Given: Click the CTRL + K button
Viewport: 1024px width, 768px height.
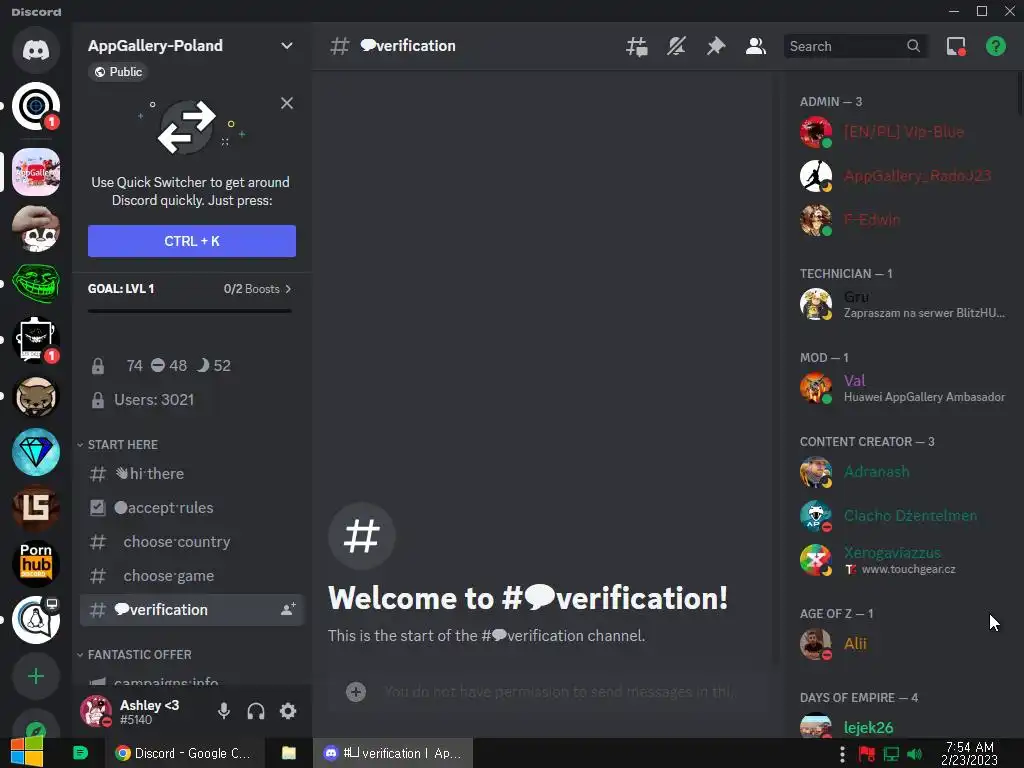Looking at the screenshot, I should [191, 241].
